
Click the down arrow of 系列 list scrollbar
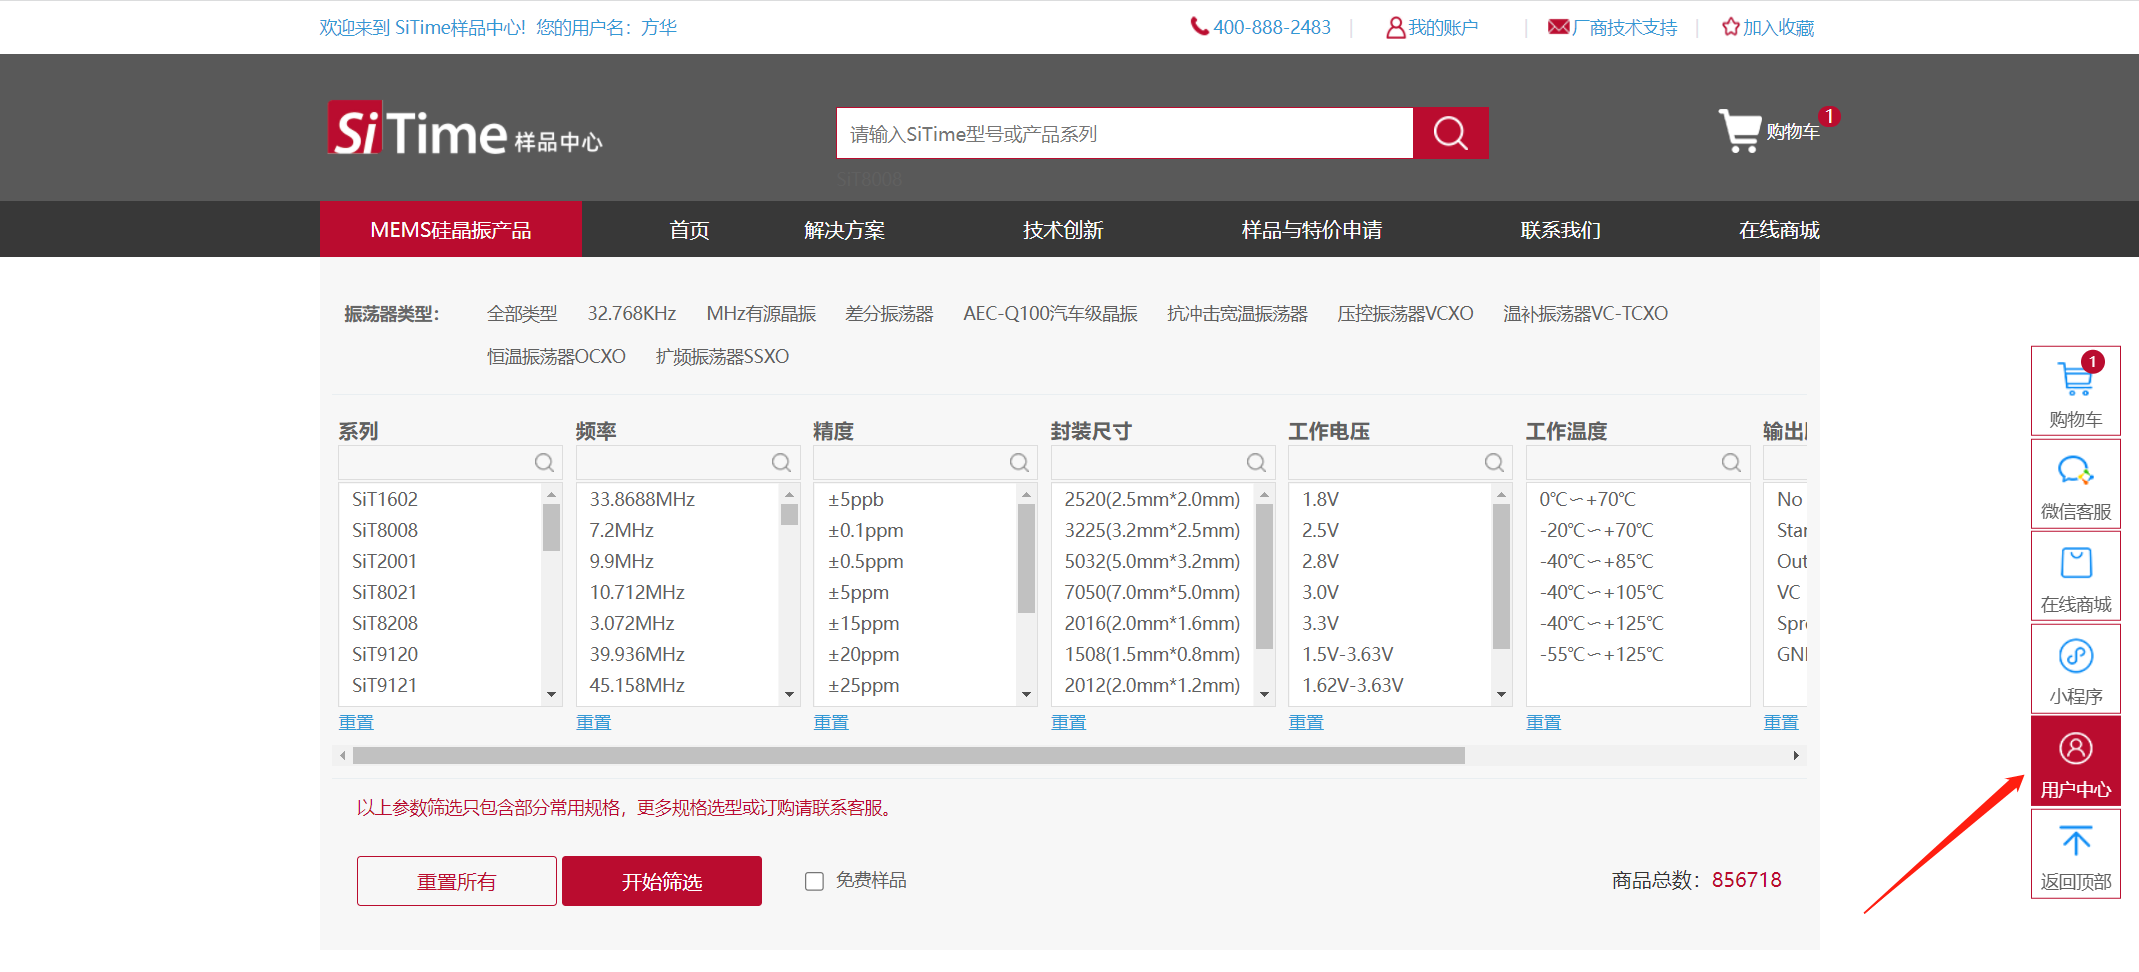pyautogui.click(x=551, y=695)
